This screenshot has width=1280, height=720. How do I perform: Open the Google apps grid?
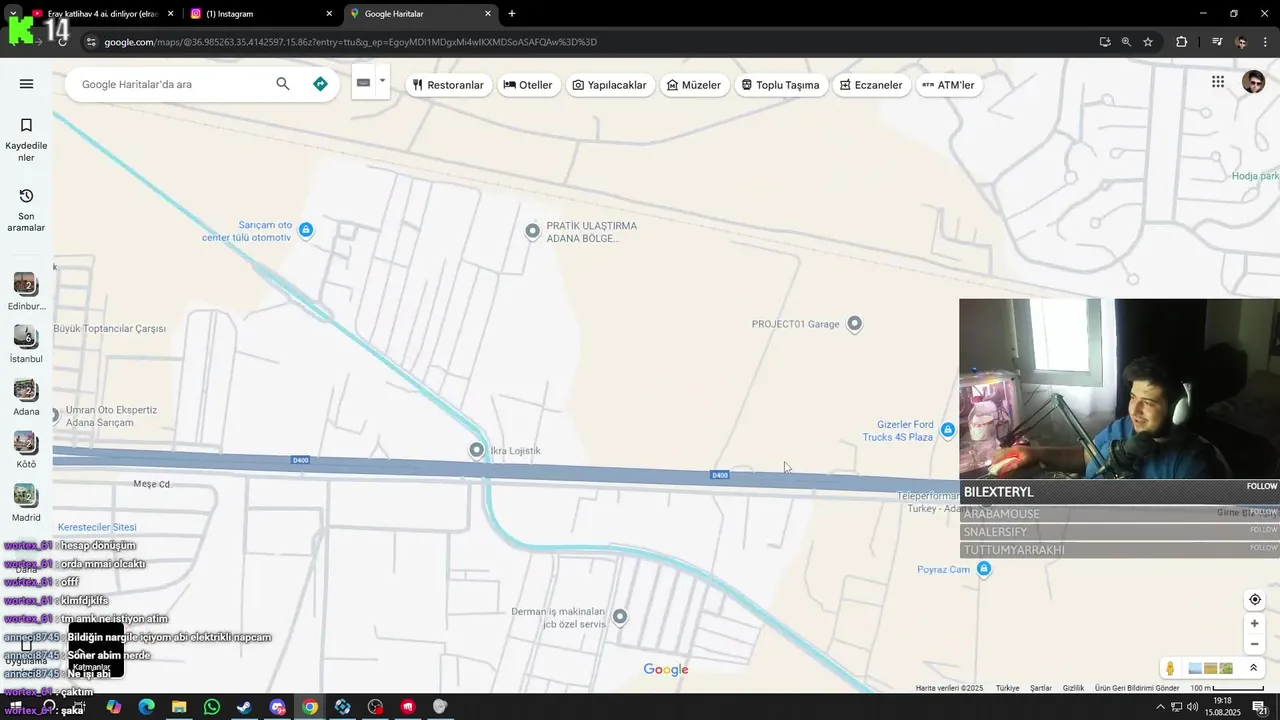click(1218, 82)
